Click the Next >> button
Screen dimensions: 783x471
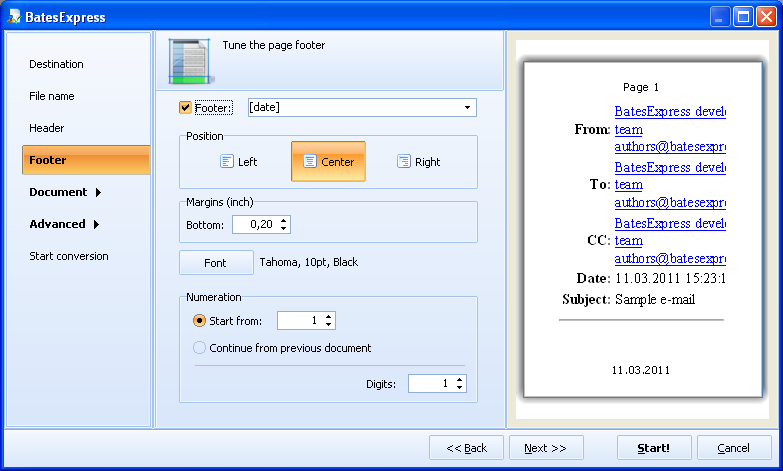point(546,448)
